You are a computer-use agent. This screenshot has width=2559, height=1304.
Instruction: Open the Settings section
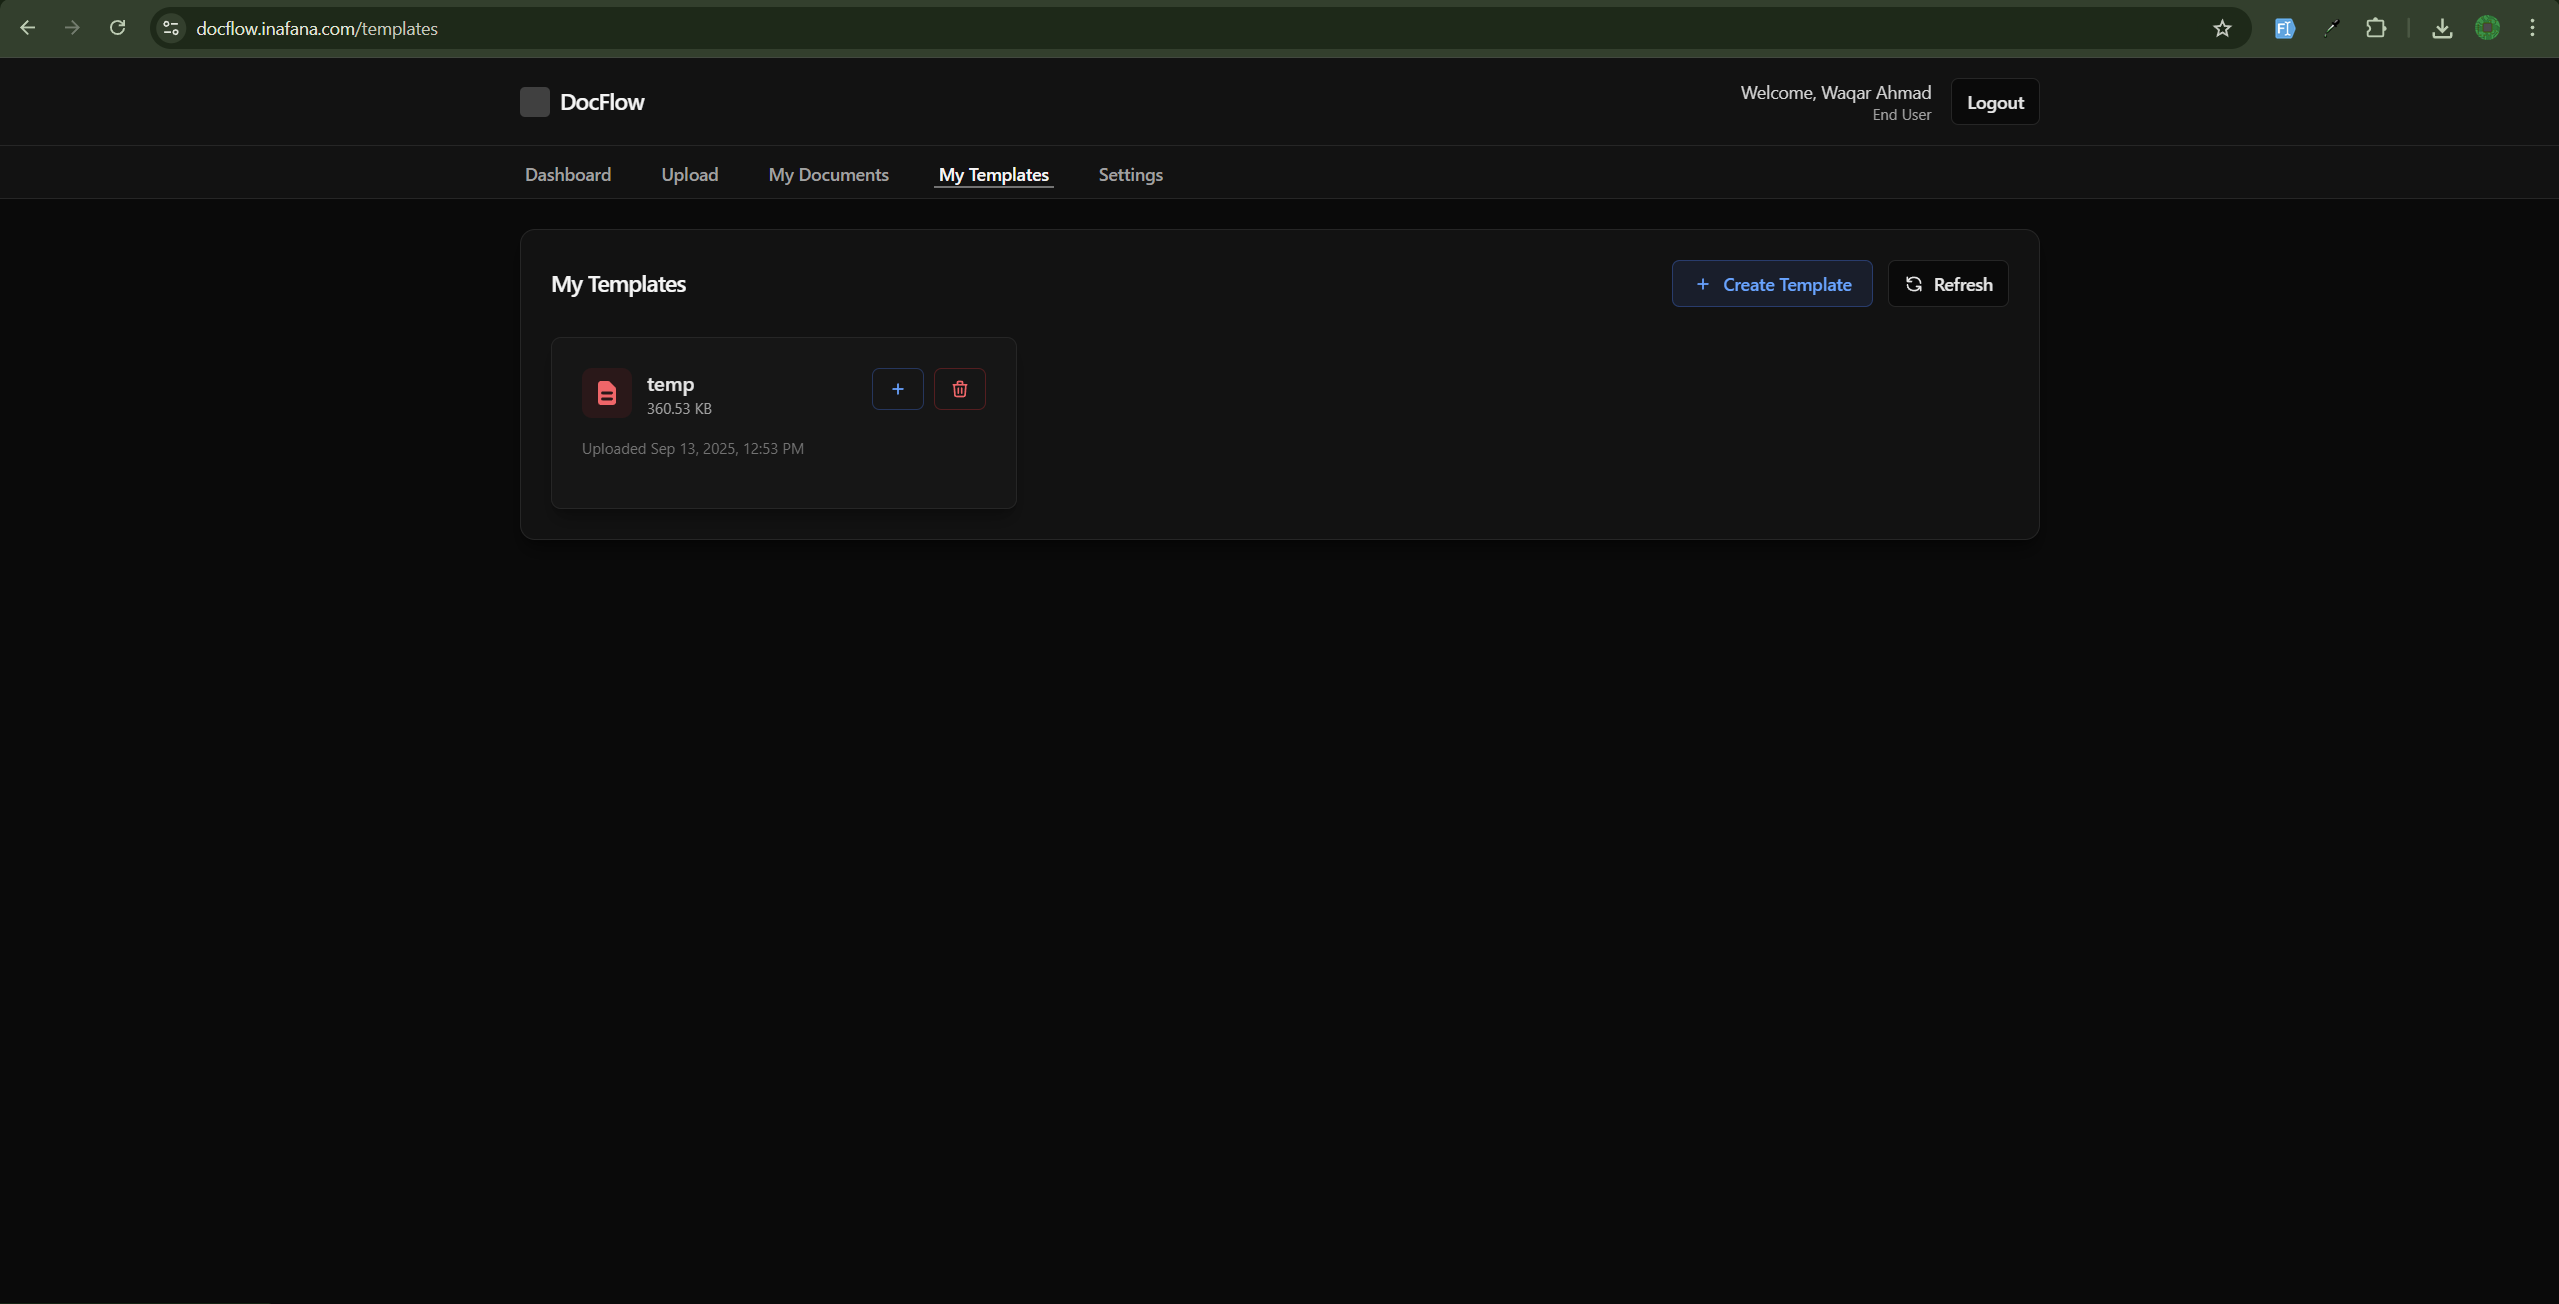tap(1129, 174)
